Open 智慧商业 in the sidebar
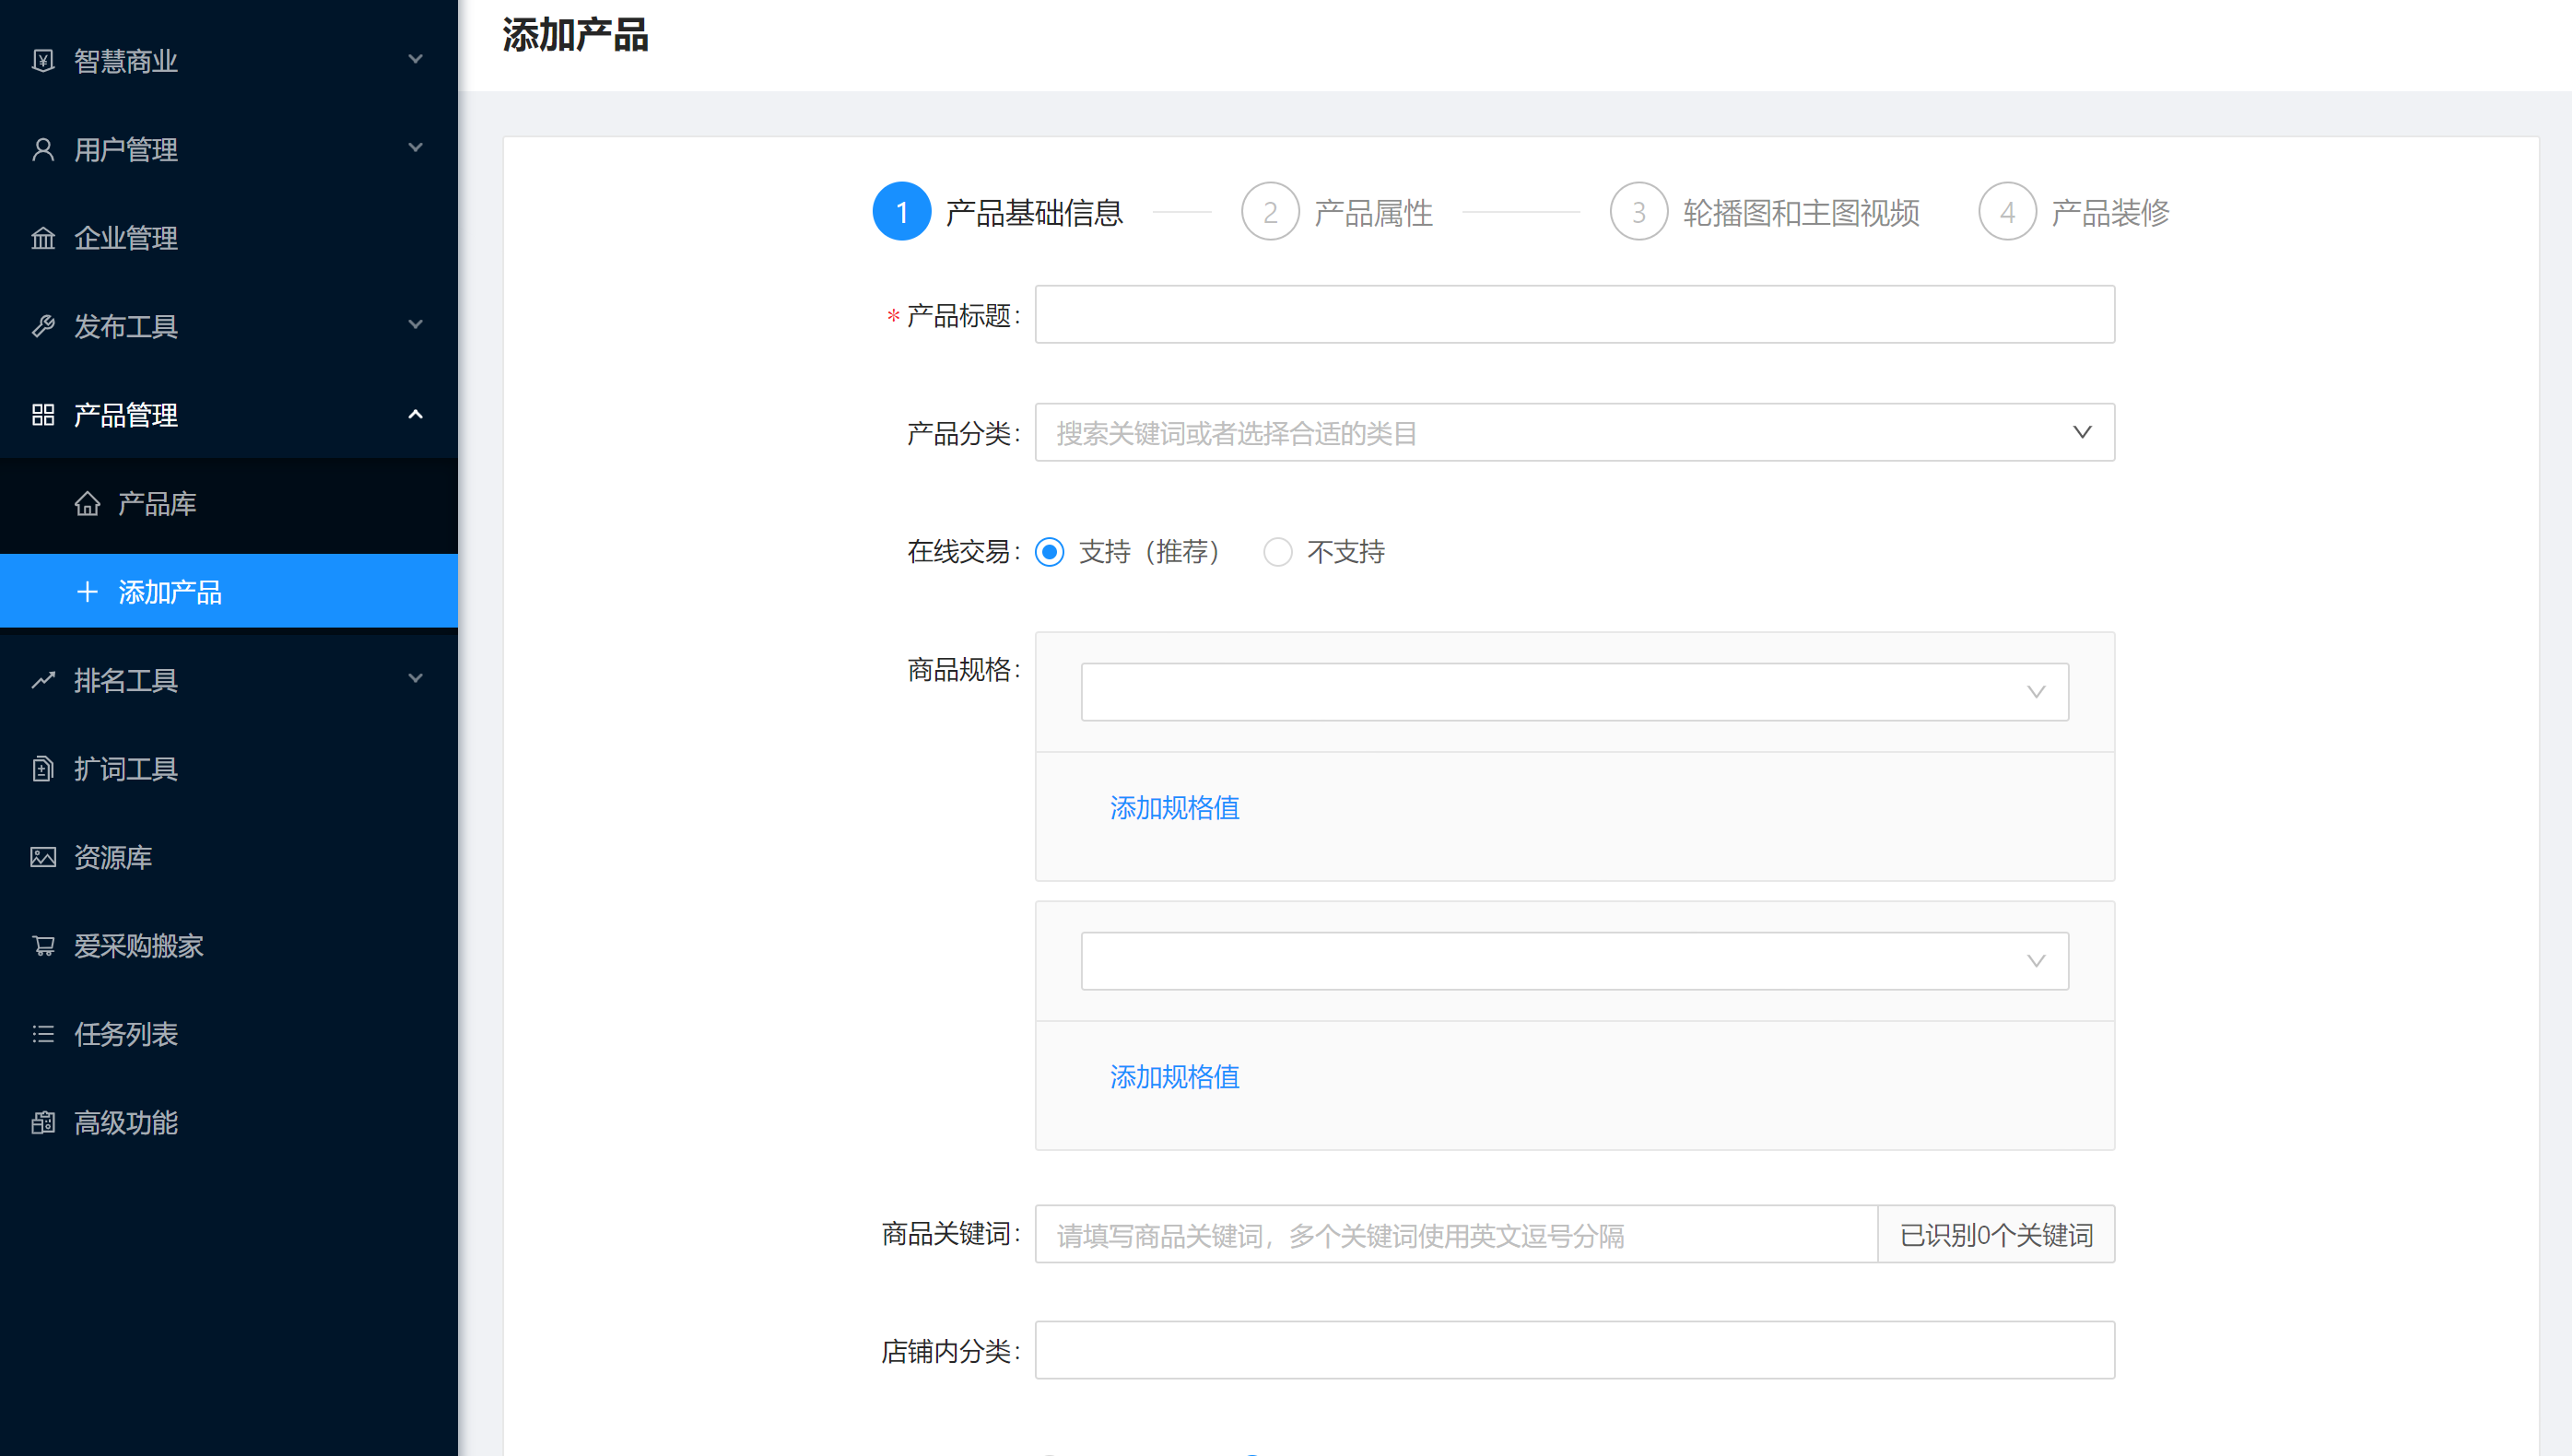 coord(229,61)
